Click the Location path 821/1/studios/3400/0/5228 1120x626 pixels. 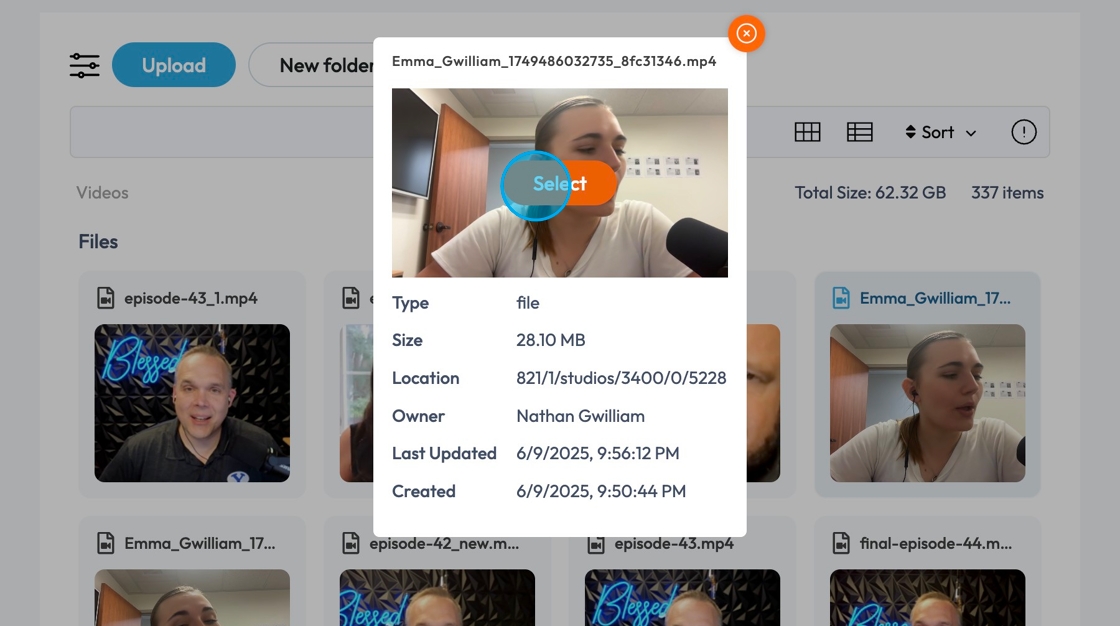coord(621,378)
